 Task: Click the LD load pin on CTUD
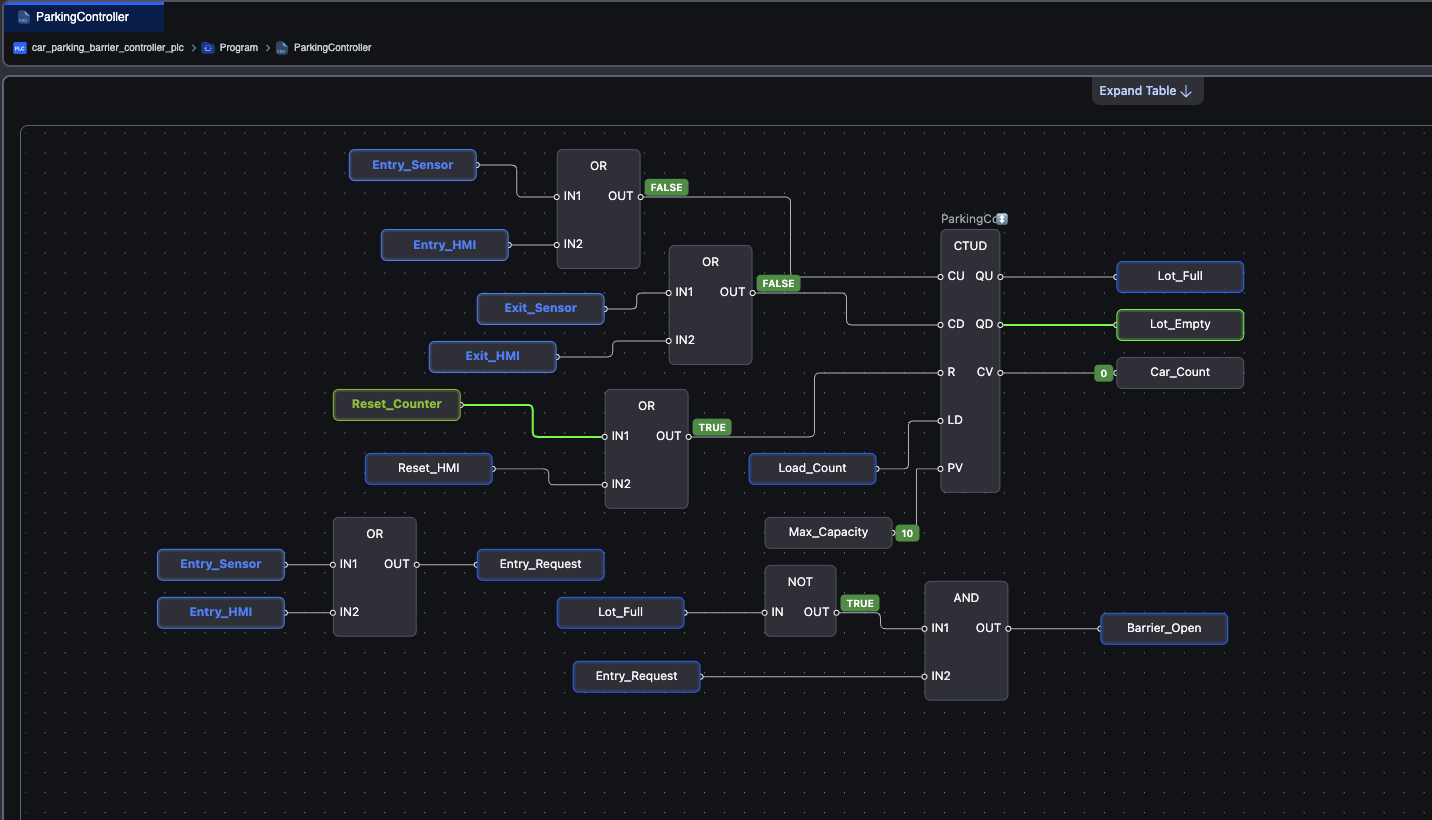click(x=941, y=420)
